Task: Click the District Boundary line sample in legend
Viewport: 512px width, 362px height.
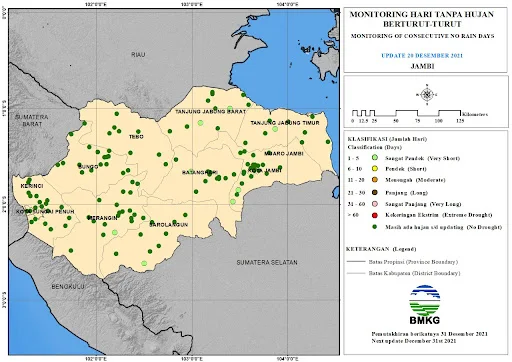Action: (356, 273)
